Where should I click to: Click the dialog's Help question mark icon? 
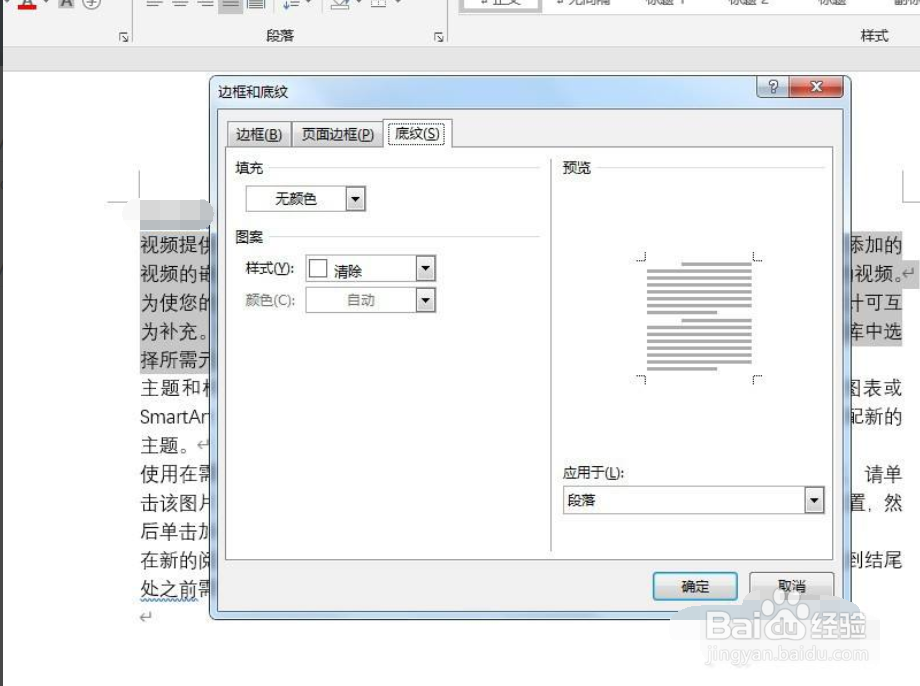(771, 87)
